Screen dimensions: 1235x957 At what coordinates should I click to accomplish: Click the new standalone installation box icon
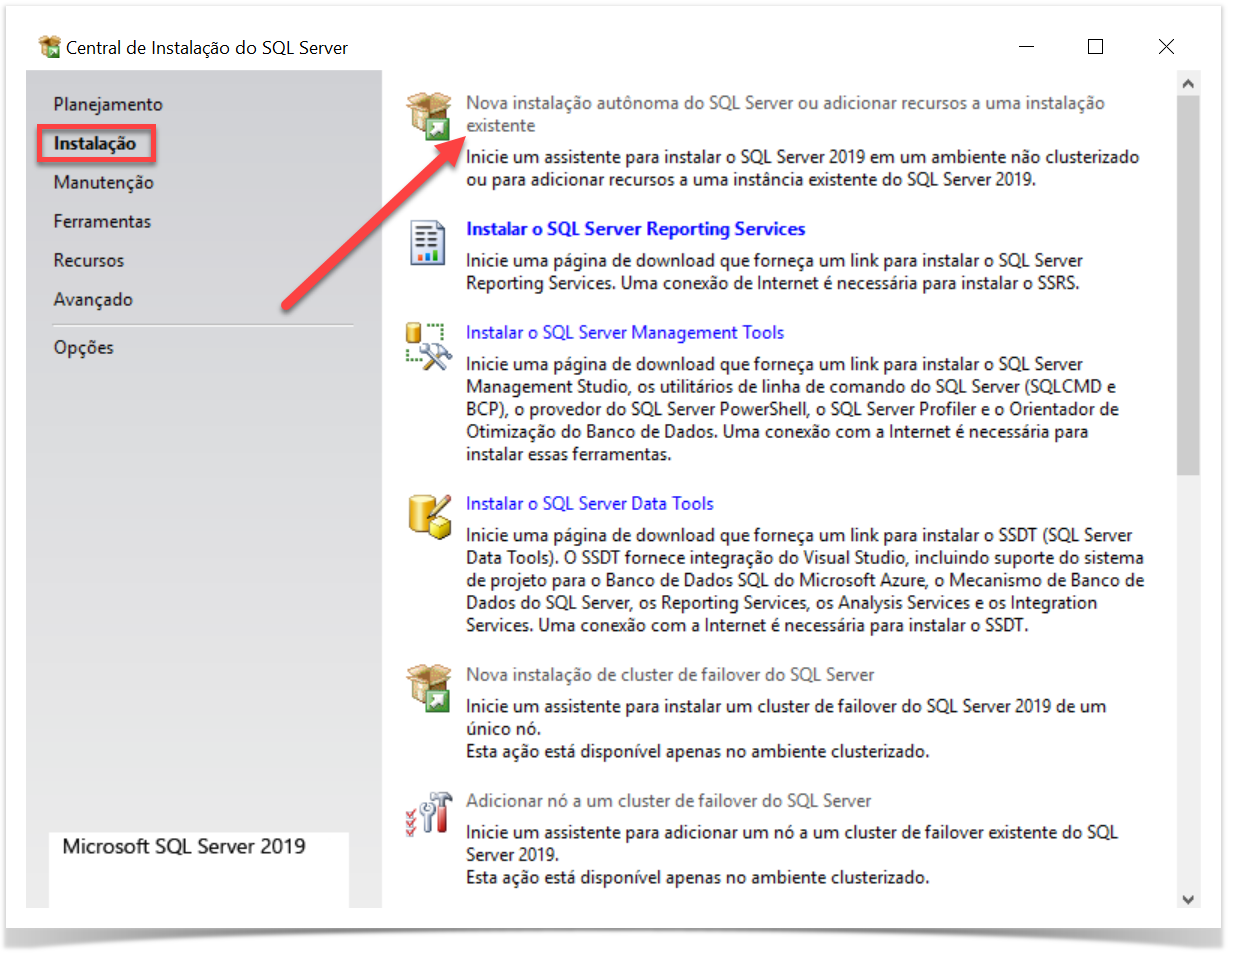point(429,115)
